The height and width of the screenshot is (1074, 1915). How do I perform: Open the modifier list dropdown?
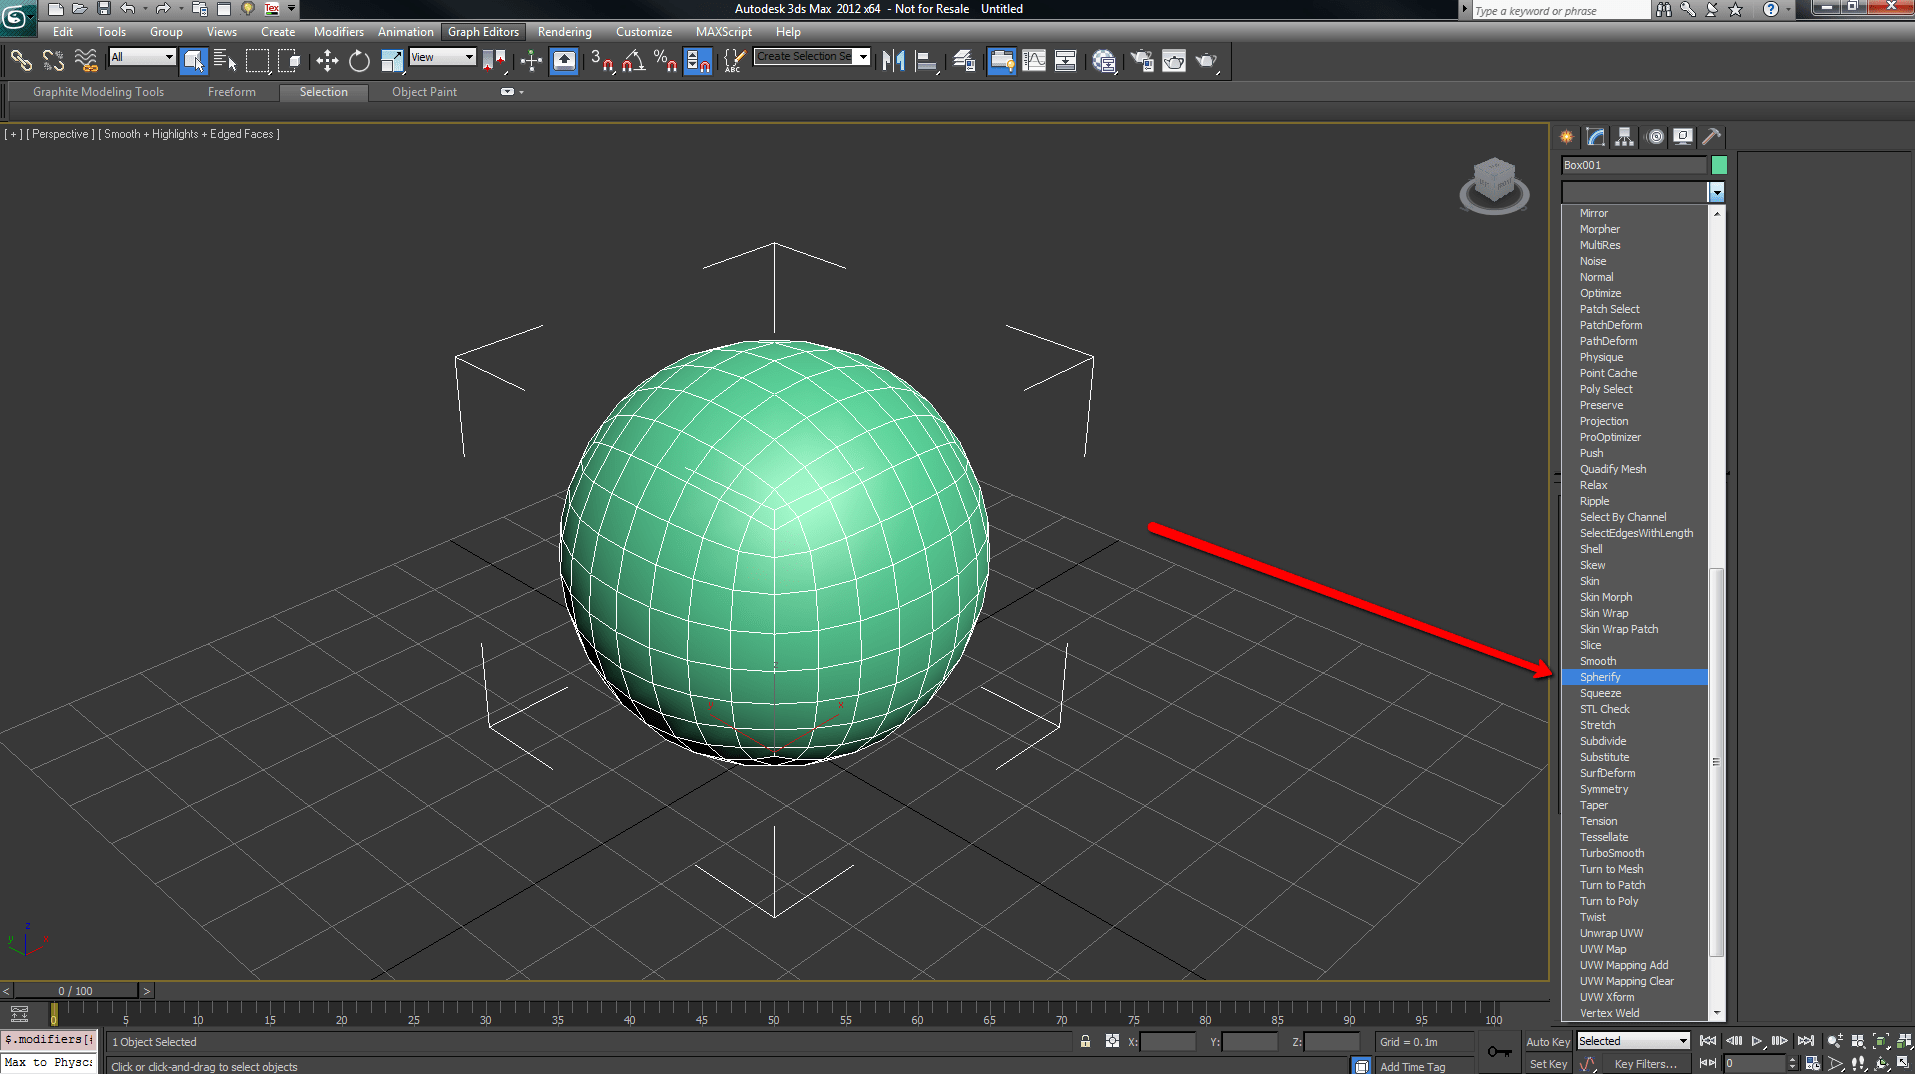coord(1717,192)
